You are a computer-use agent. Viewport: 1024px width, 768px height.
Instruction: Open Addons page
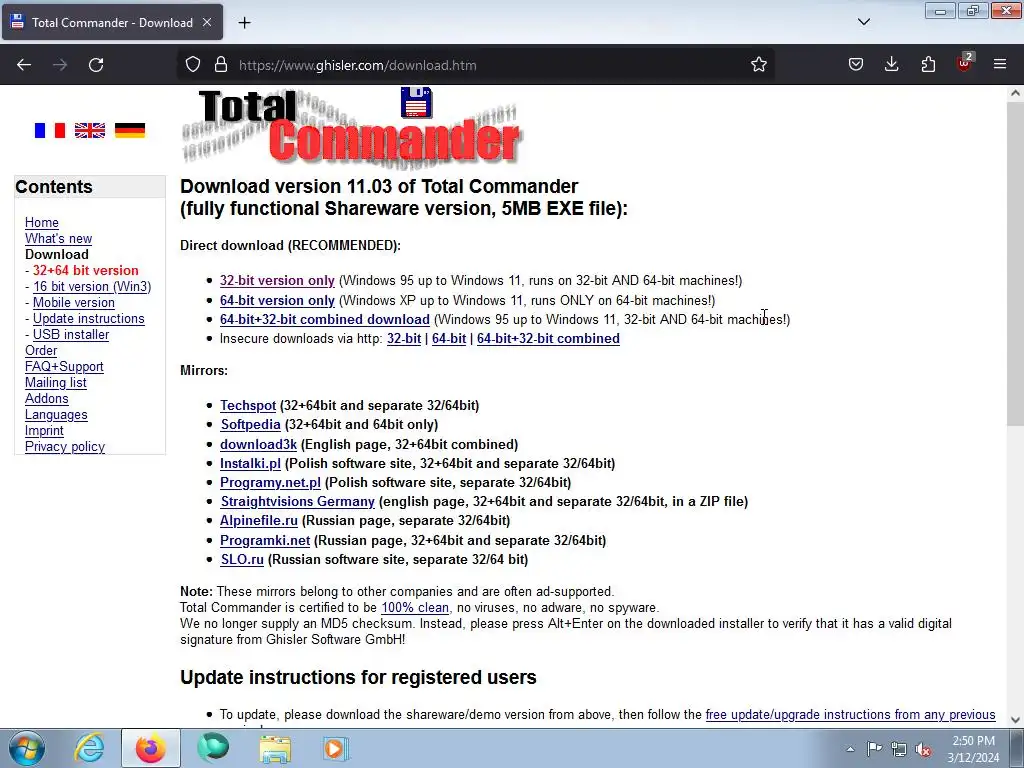(x=46, y=398)
